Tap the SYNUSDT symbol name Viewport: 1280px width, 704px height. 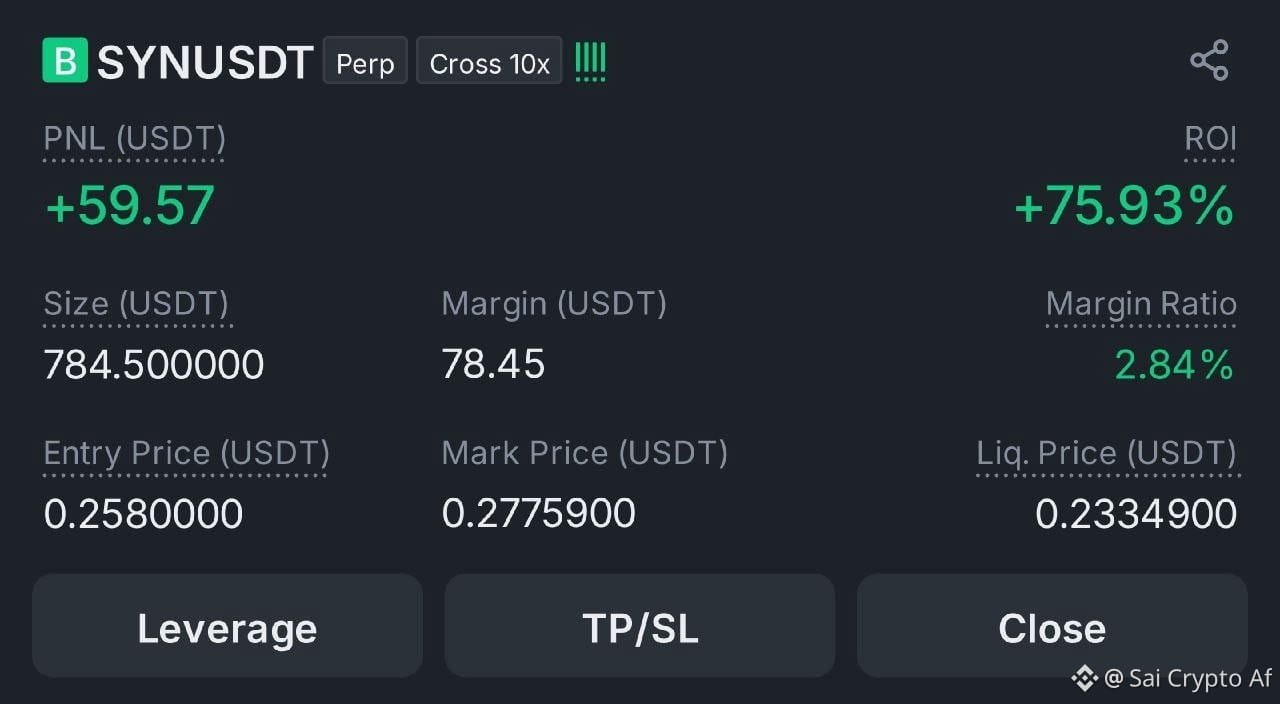[x=205, y=62]
